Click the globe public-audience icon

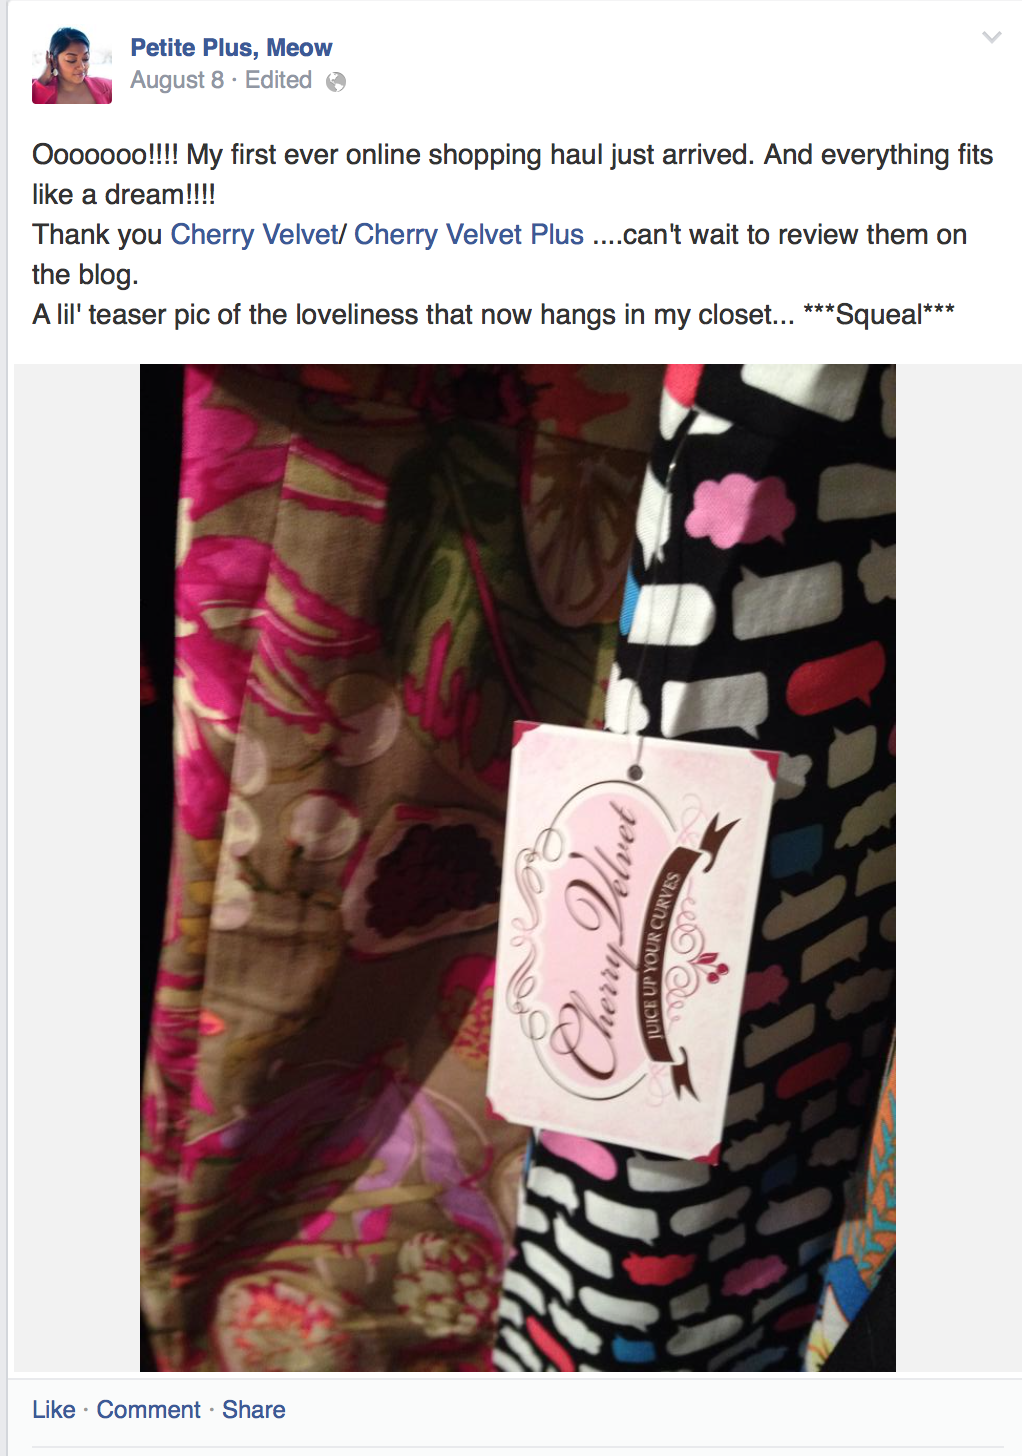[336, 82]
